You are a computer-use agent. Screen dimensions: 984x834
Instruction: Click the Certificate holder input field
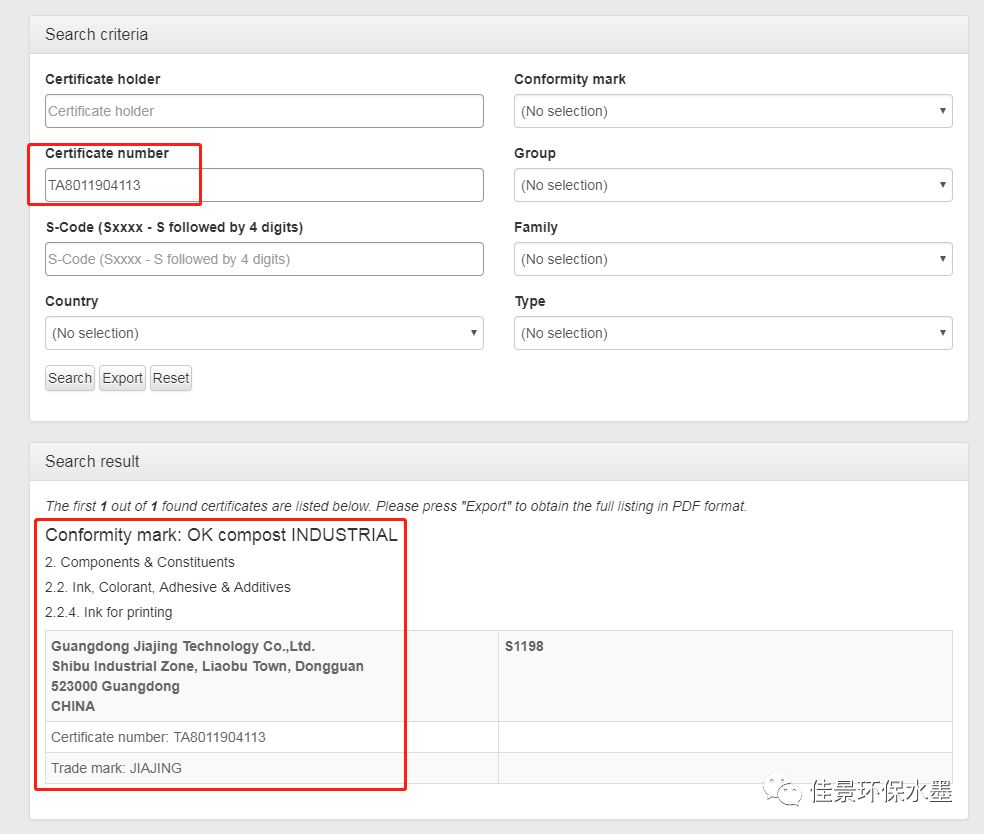pyautogui.click(x=264, y=111)
